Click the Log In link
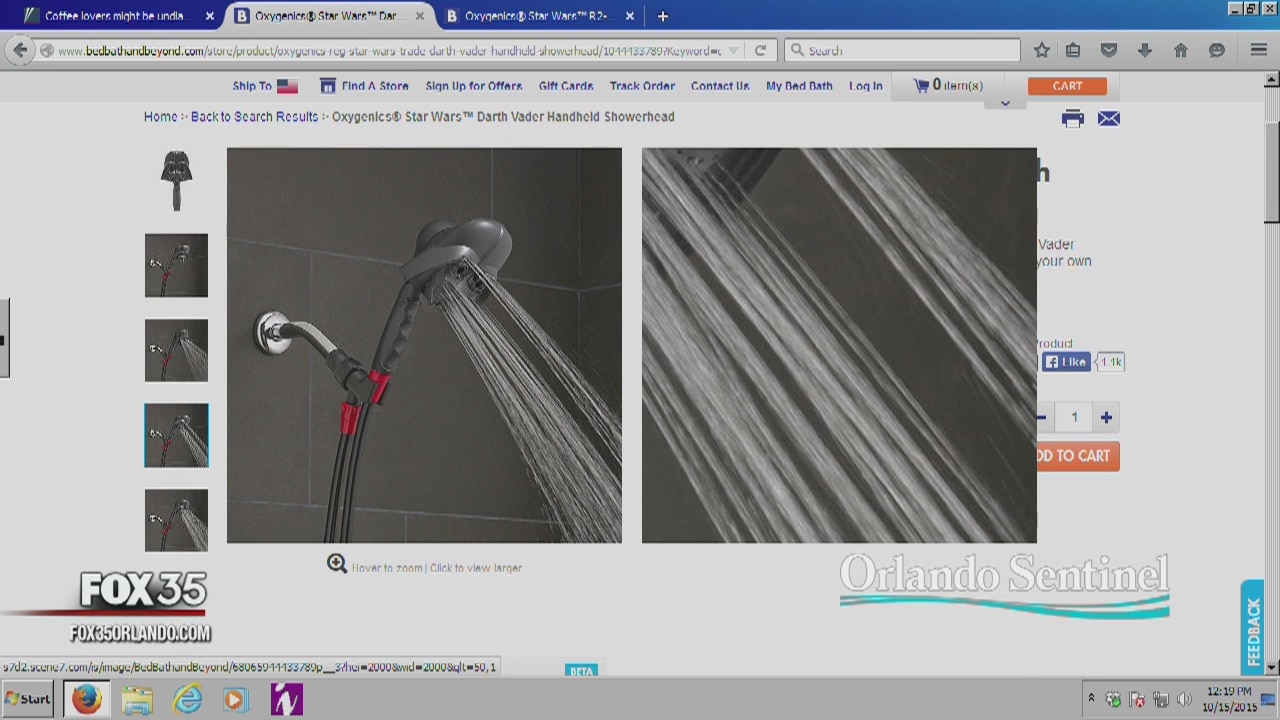Image resolution: width=1280 pixels, height=720 pixels. click(866, 86)
